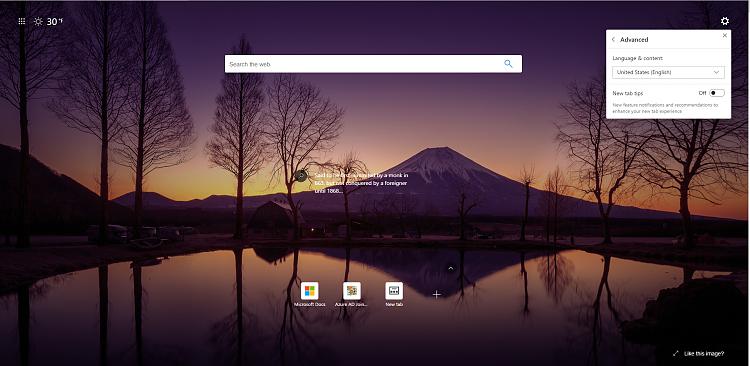Open the weather widget showing 30°F

coord(48,21)
